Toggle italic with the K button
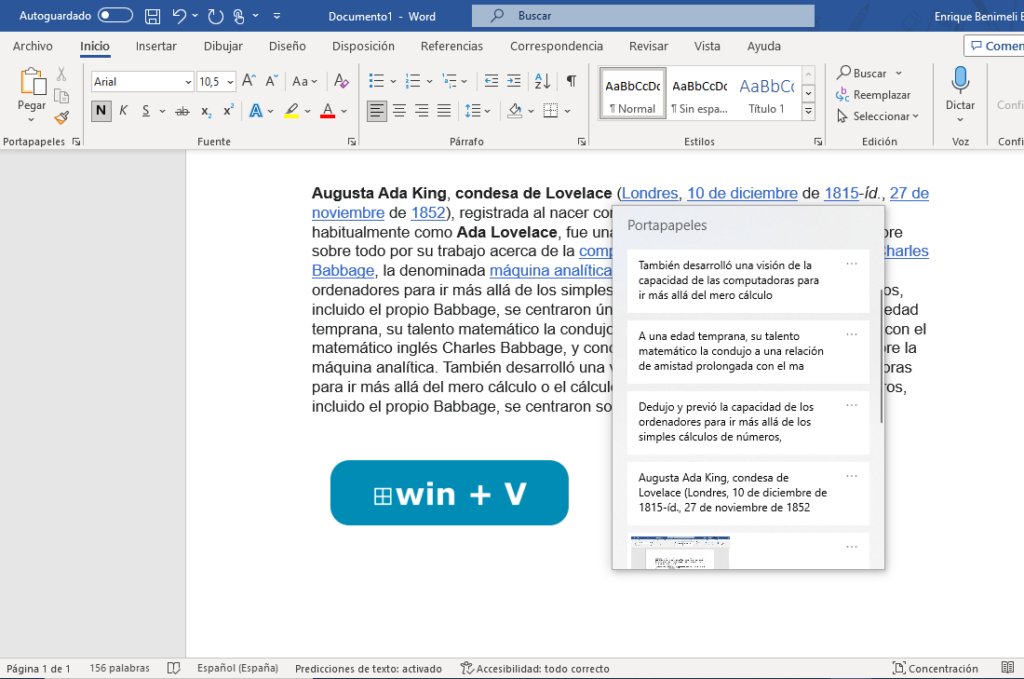The height and width of the screenshot is (679, 1024). 123,111
